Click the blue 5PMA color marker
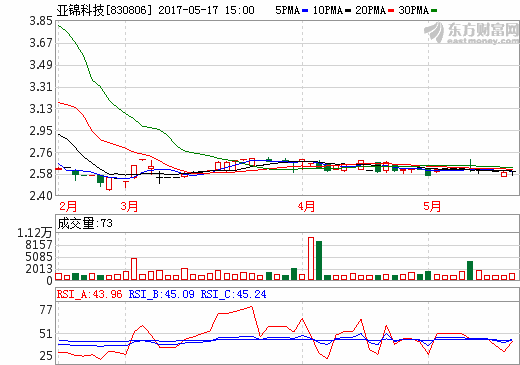520x365 pixels. [305, 11]
